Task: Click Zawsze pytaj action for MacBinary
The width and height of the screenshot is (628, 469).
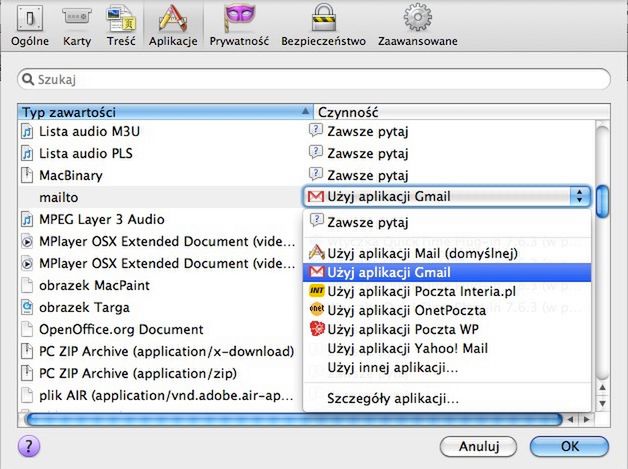Action: [x=367, y=175]
